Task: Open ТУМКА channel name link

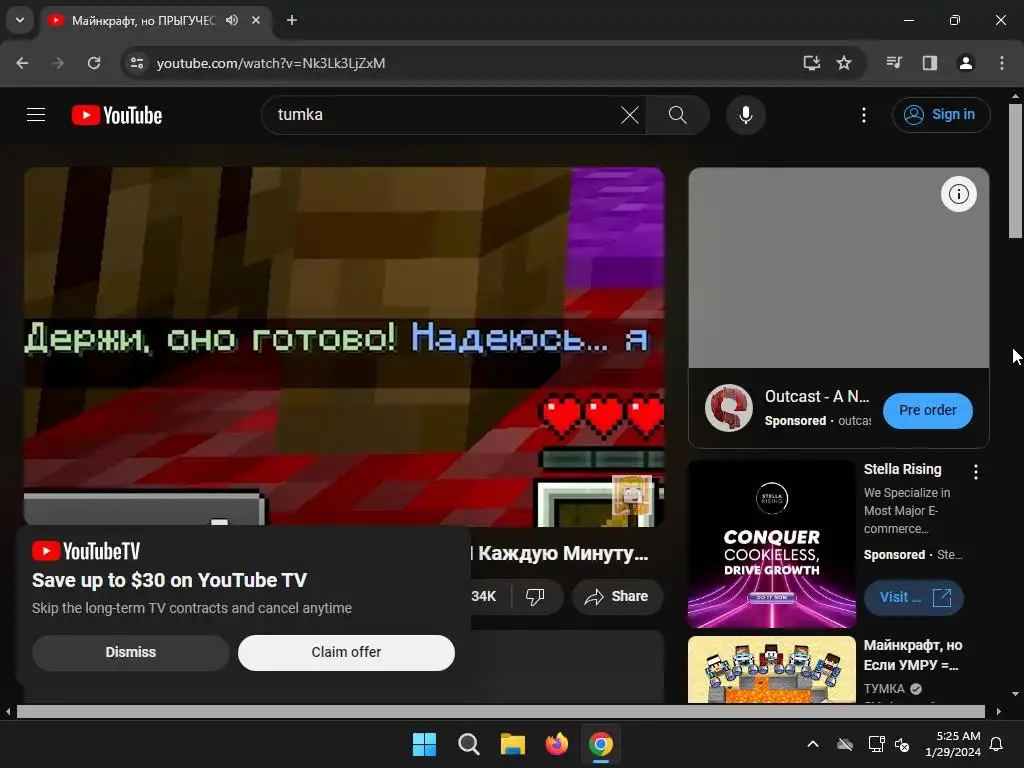Action: coord(884,688)
